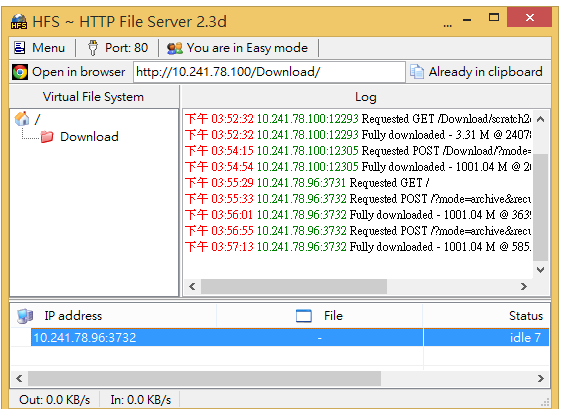Click the plug icon beside Port
561x409 pixels.
pos(93,48)
